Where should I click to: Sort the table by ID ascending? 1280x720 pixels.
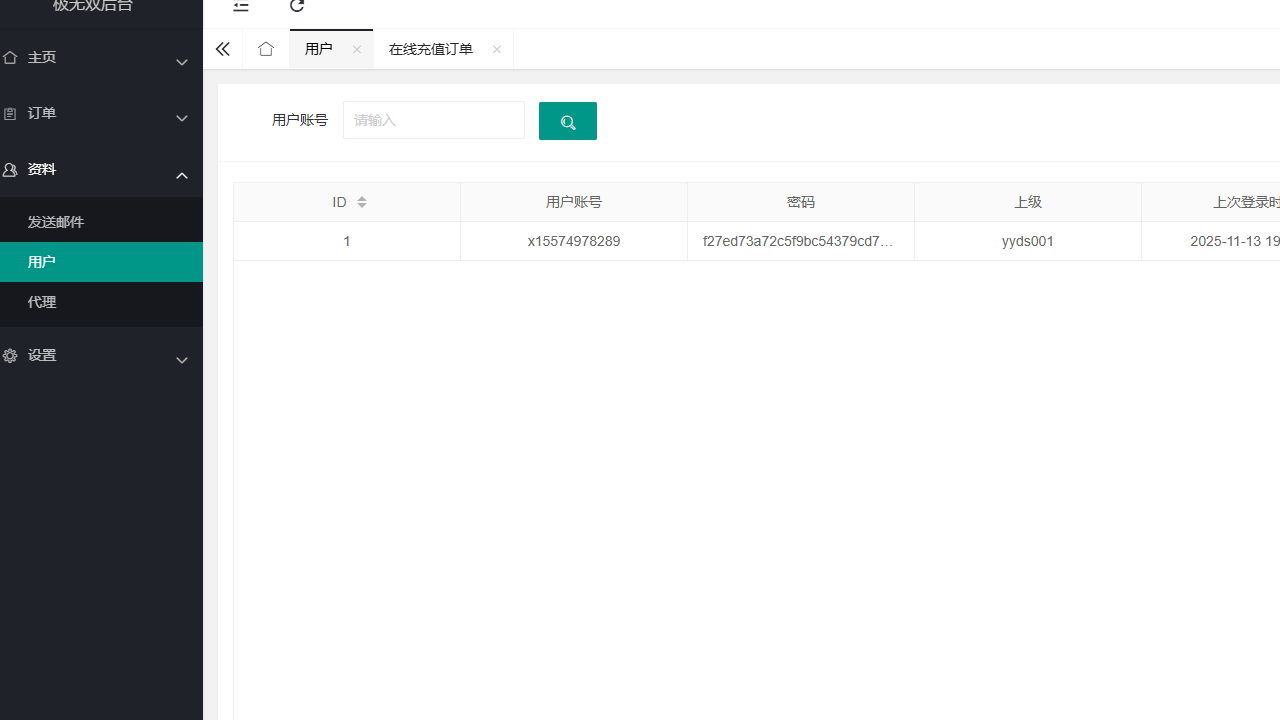click(x=361, y=197)
